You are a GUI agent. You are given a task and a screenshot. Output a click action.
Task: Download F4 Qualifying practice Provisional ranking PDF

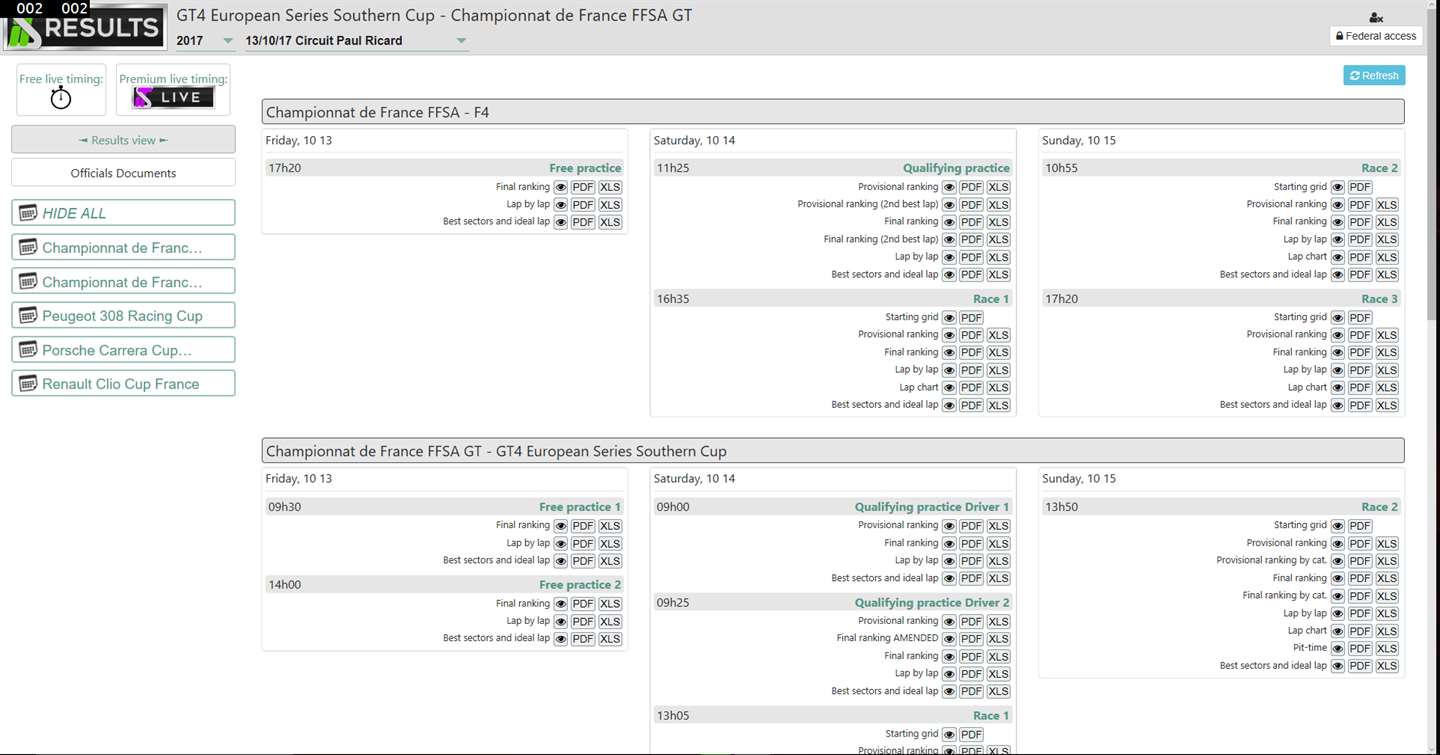(x=971, y=187)
